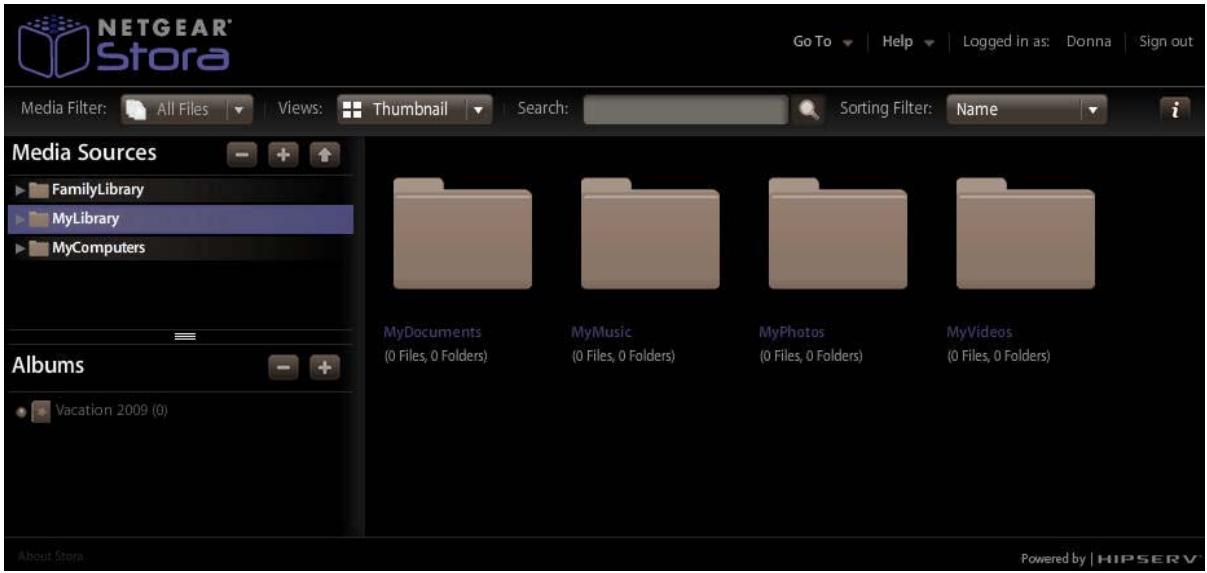The height and width of the screenshot is (573, 1207).
Task: Click the All Files filter icon
Action: pyautogui.click(x=136, y=110)
